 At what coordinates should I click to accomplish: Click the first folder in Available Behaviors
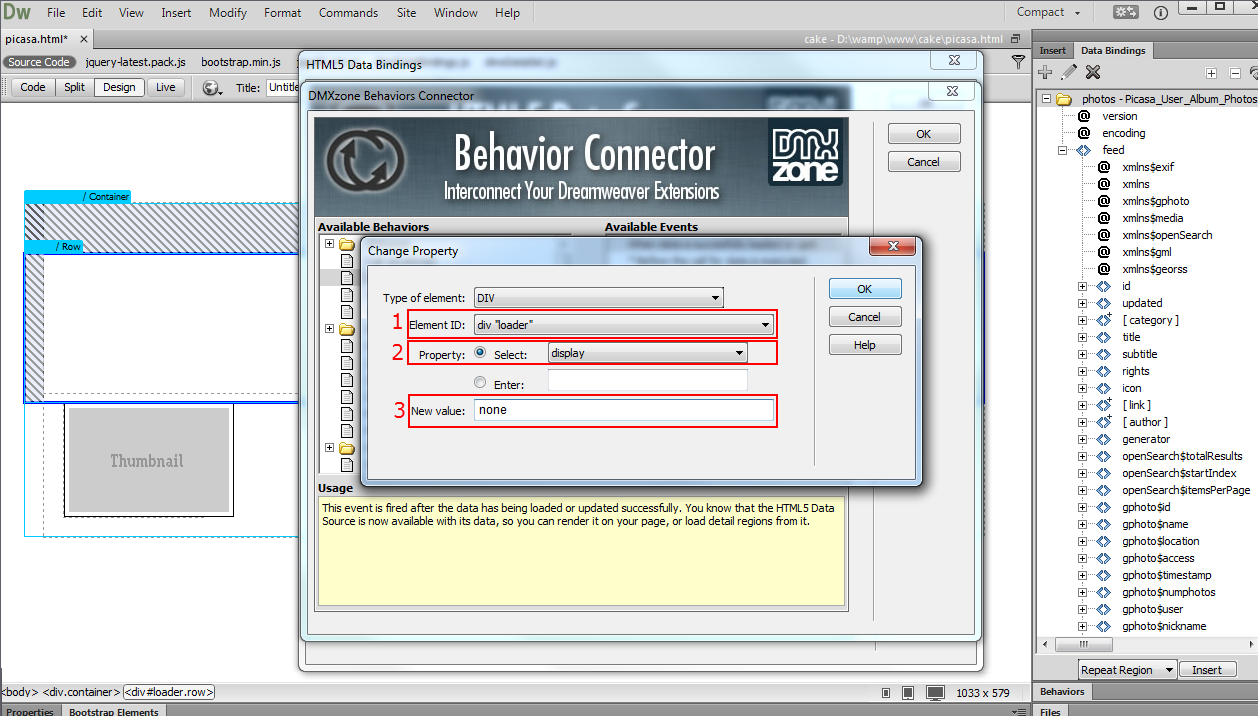pos(347,244)
